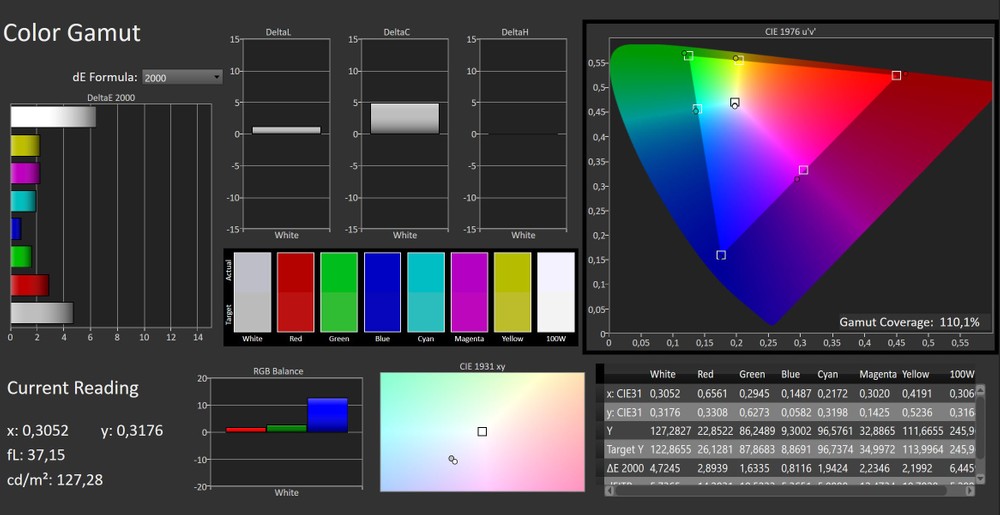This screenshot has height=515, width=1000.
Task: Click the DeltaC bar for White
Action: pyautogui.click(x=405, y=118)
